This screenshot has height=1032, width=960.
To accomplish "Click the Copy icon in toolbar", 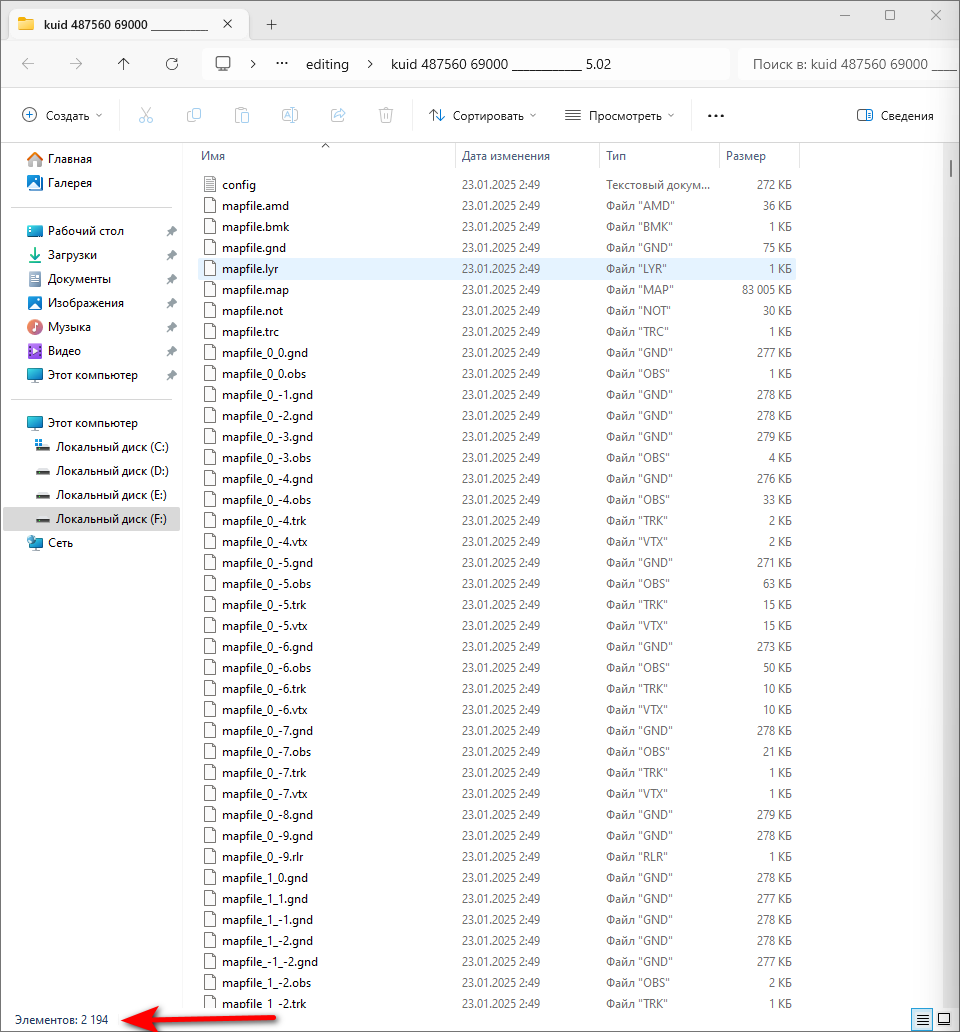I will tap(193, 116).
